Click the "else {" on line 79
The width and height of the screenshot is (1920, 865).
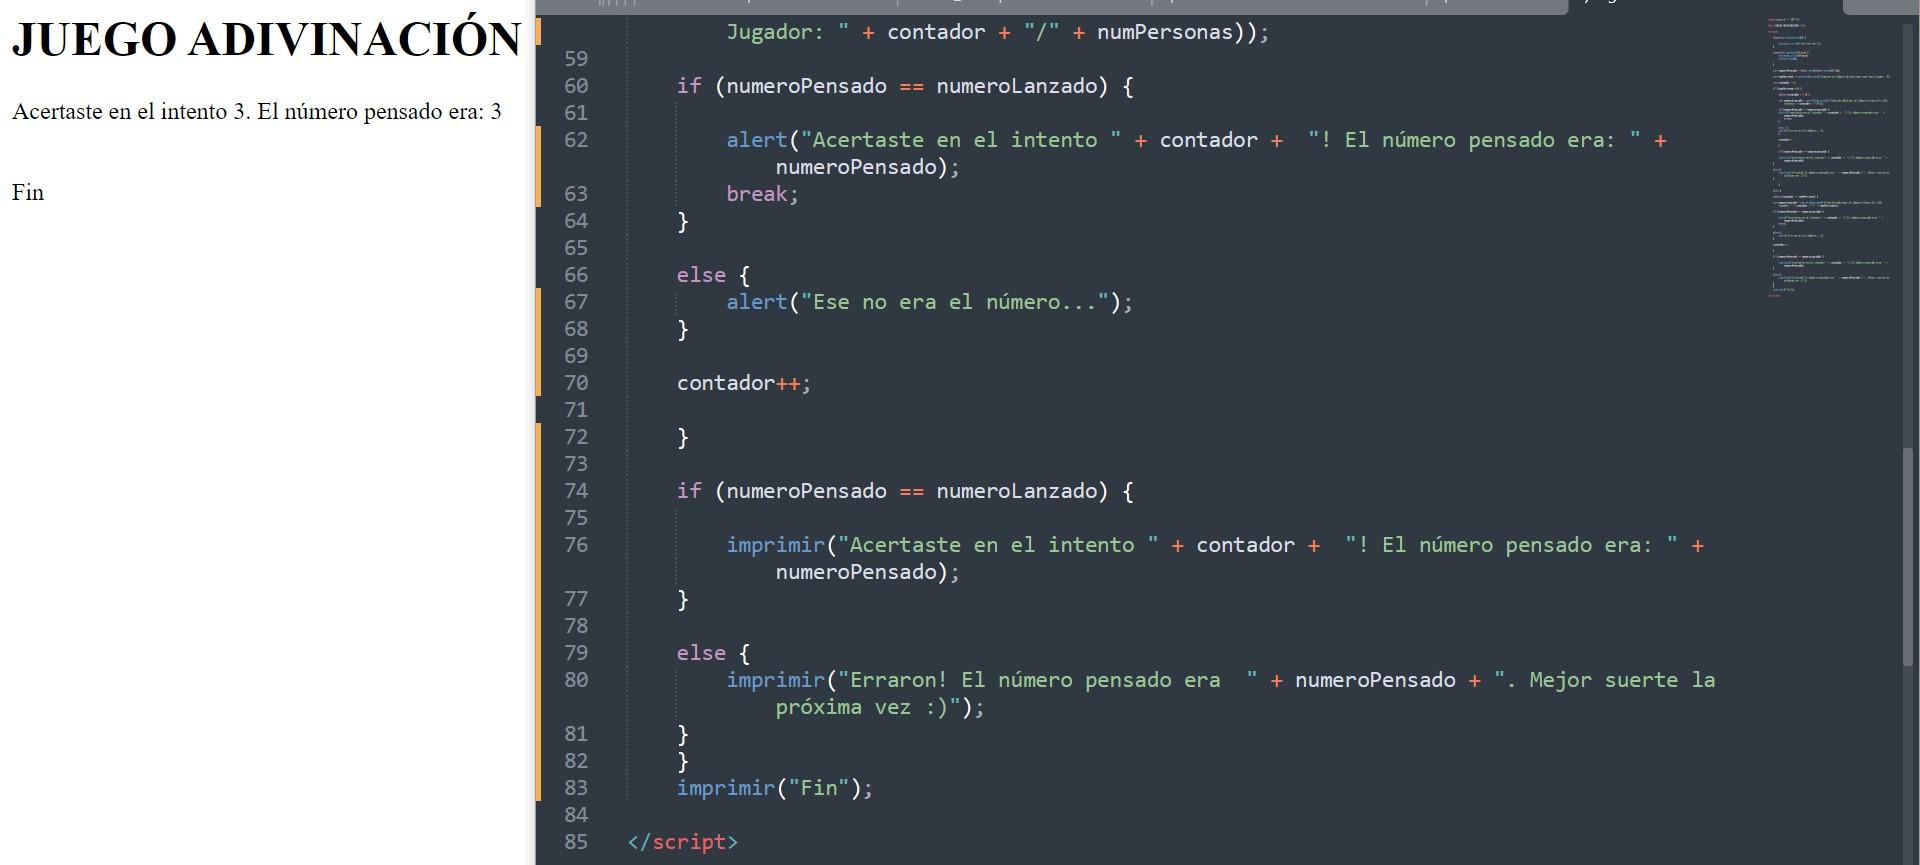[713, 653]
